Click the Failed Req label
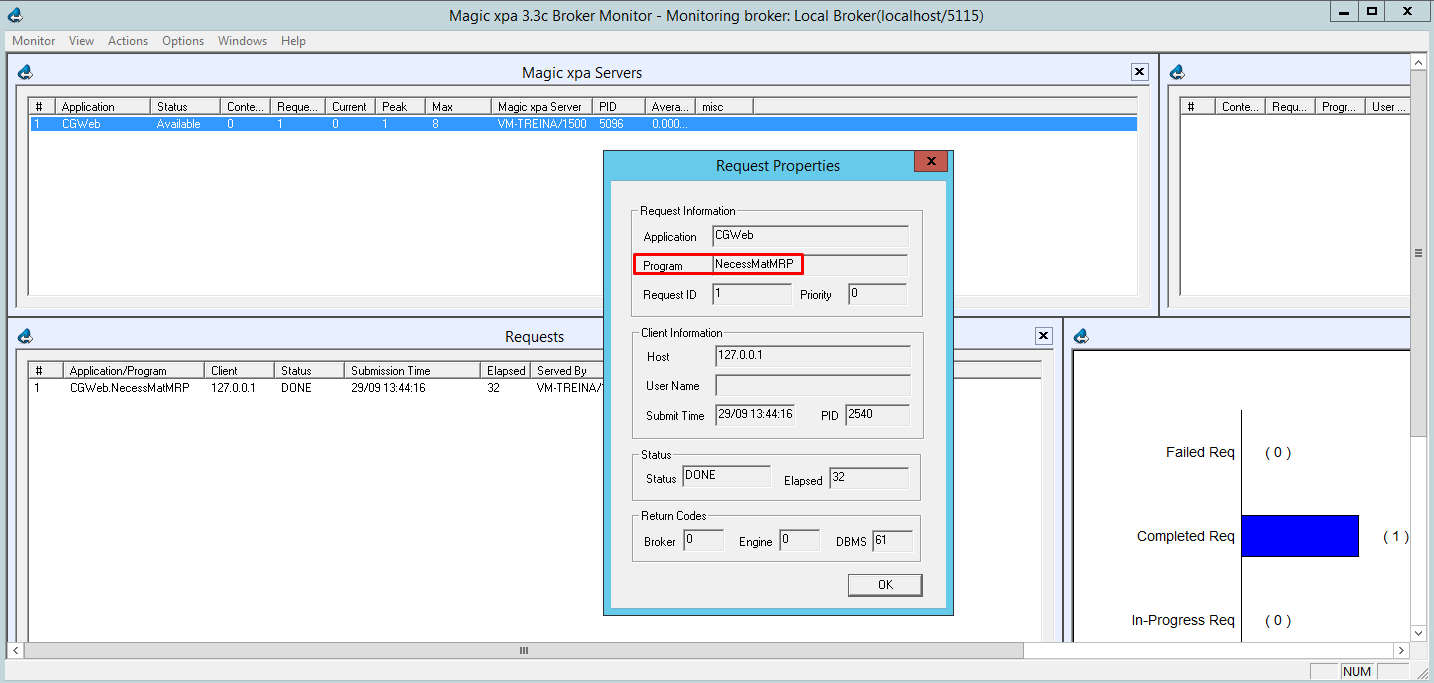 coord(1200,452)
